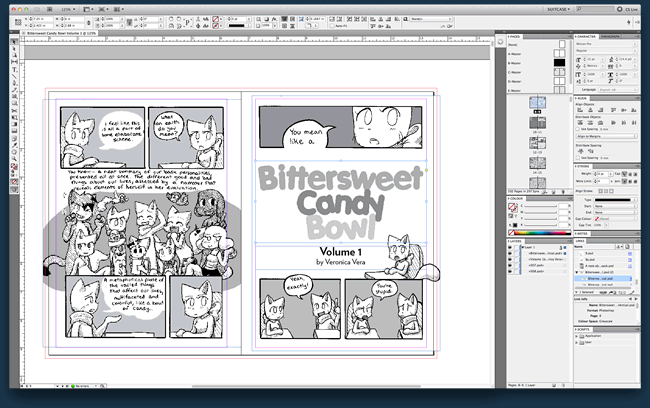This screenshot has width=650, height=408.
Task: Select the Scissors tool
Action: click(x=14, y=111)
